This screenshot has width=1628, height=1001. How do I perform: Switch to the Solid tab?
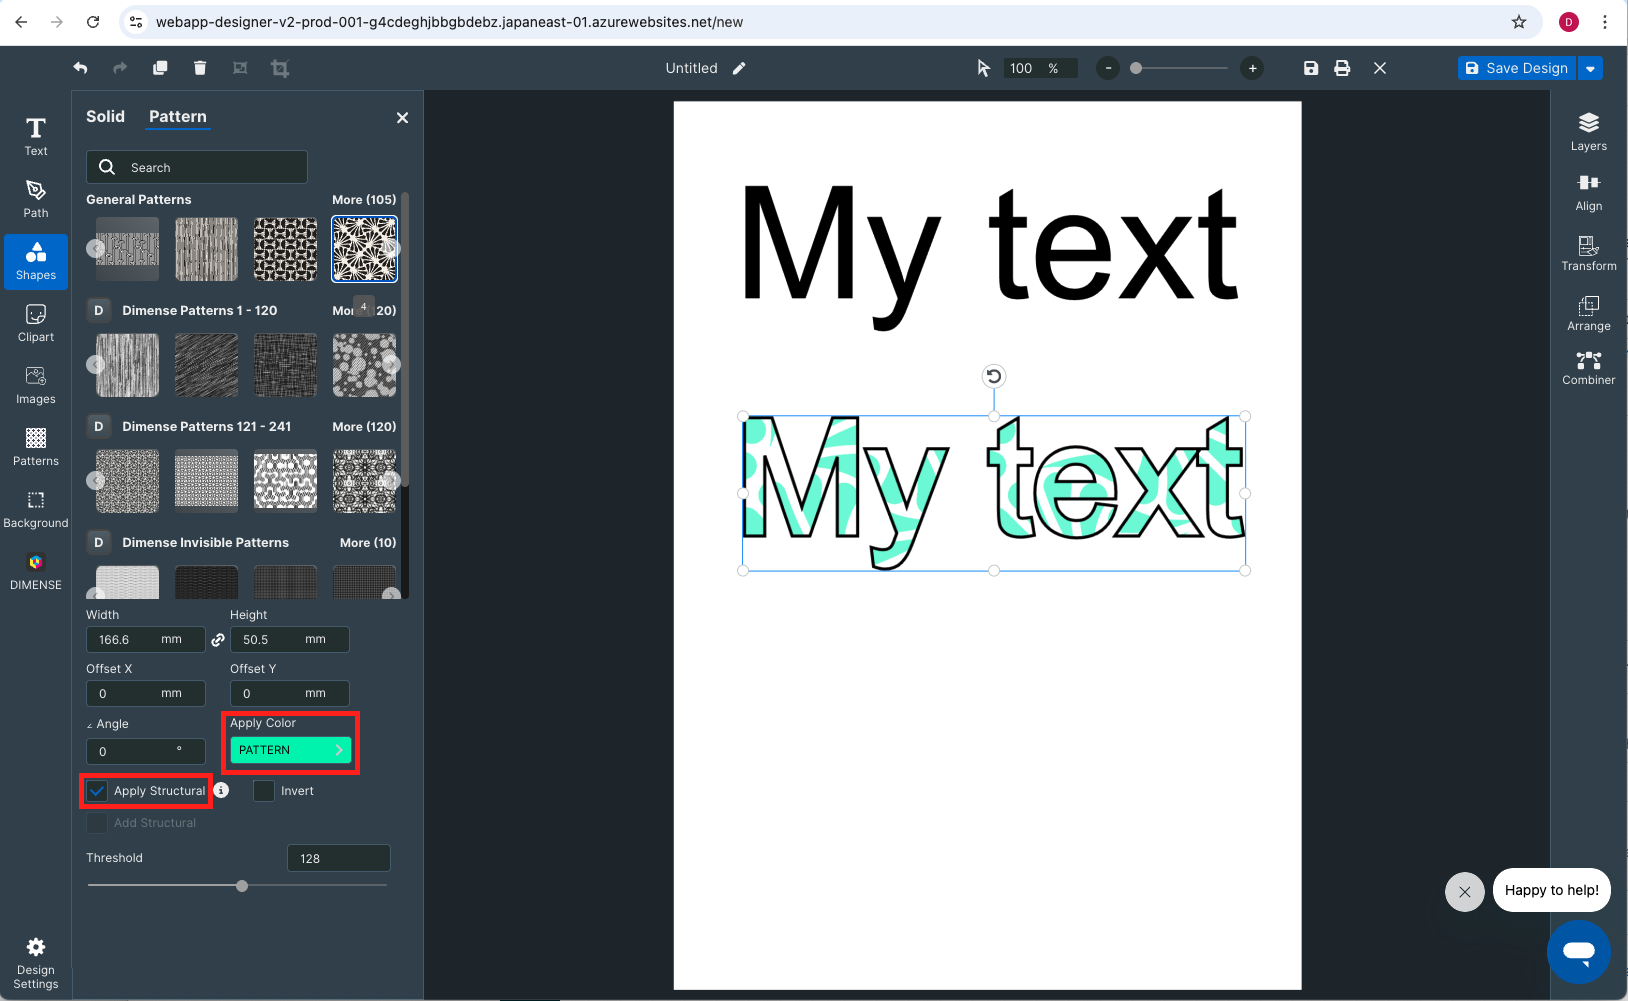pos(105,117)
